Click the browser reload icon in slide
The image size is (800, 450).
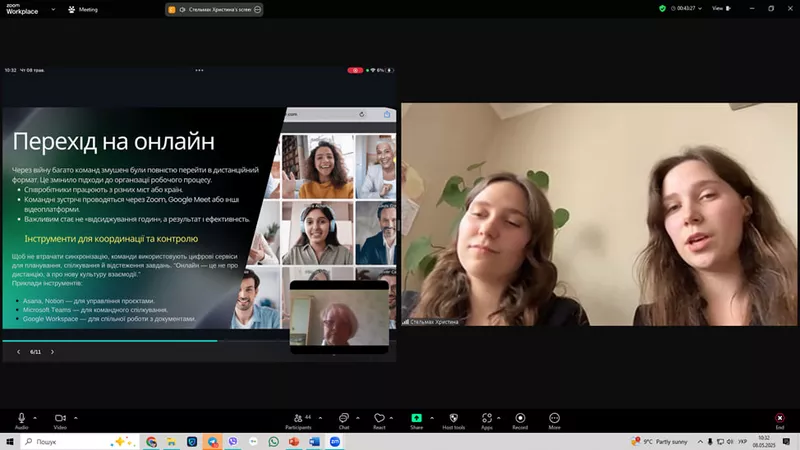pos(362,114)
